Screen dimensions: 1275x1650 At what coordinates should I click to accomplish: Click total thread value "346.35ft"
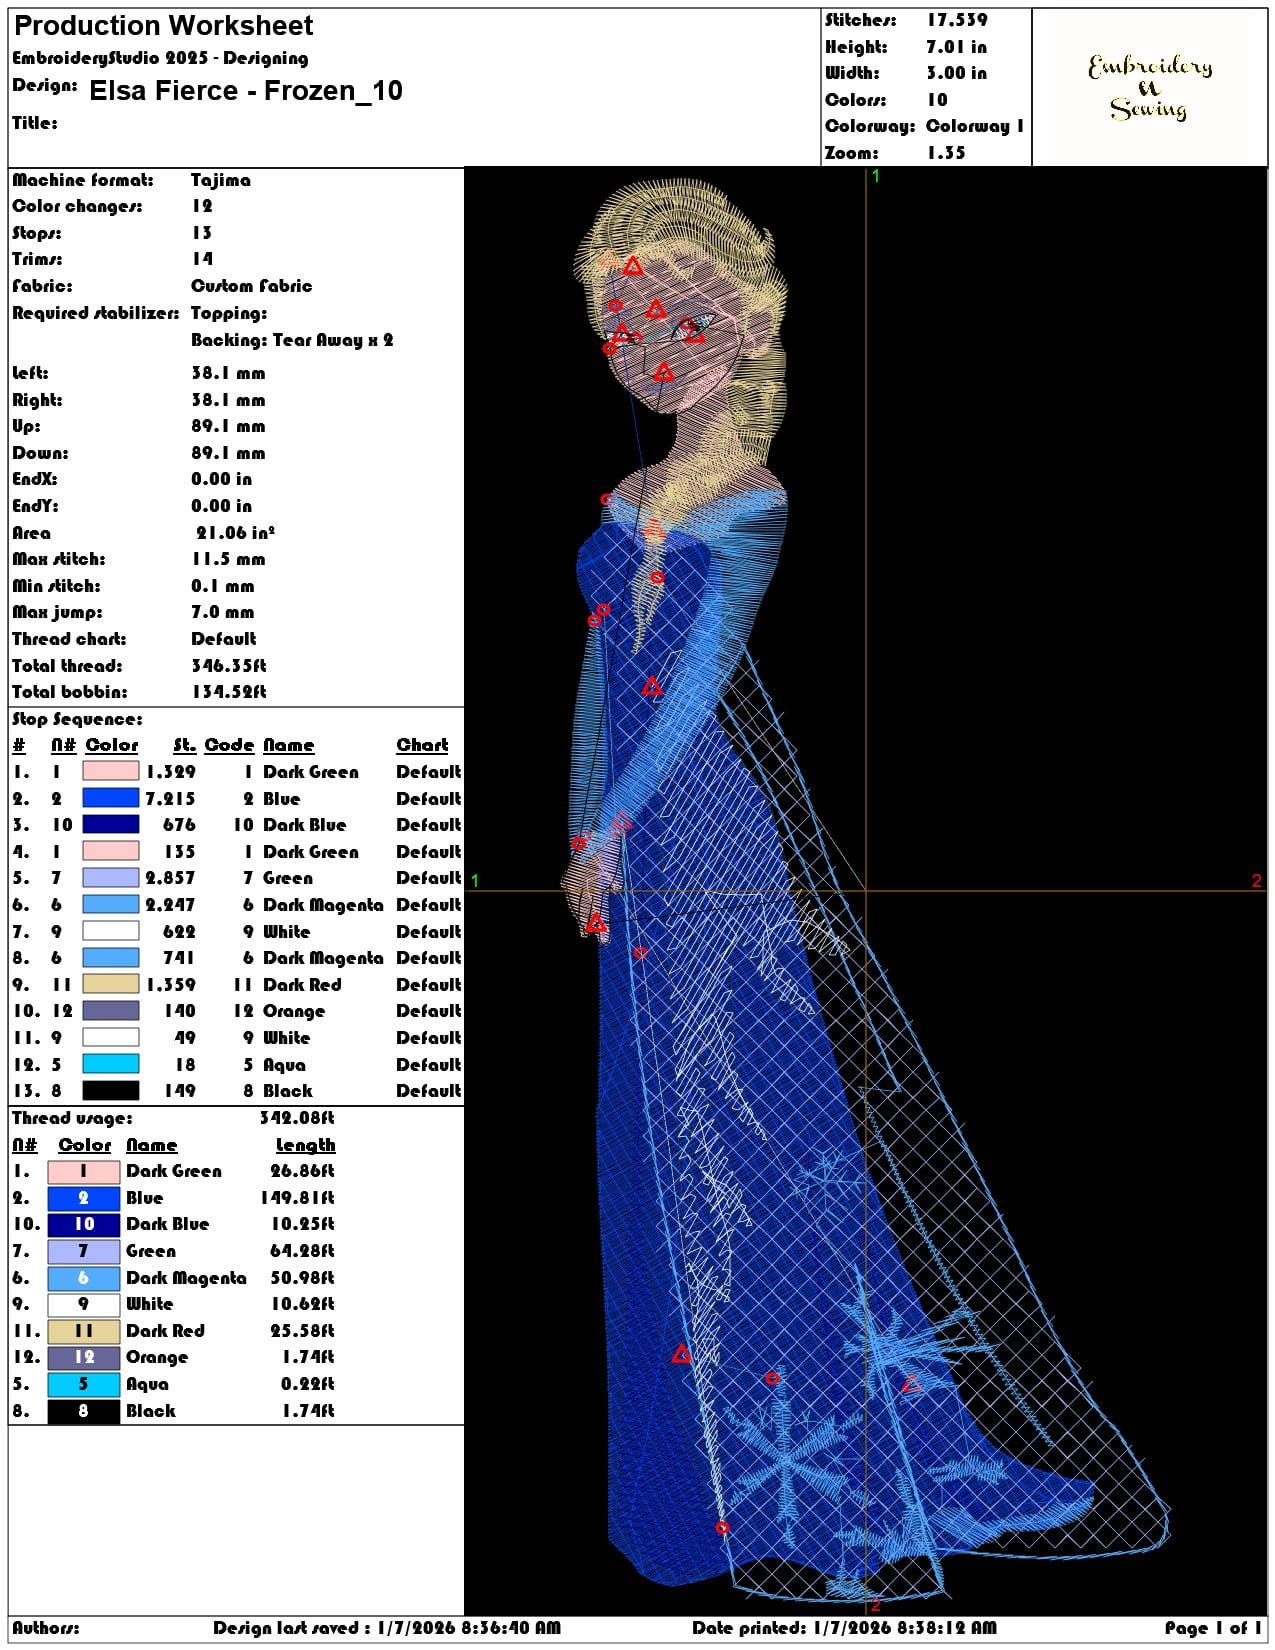tap(229, 666)
